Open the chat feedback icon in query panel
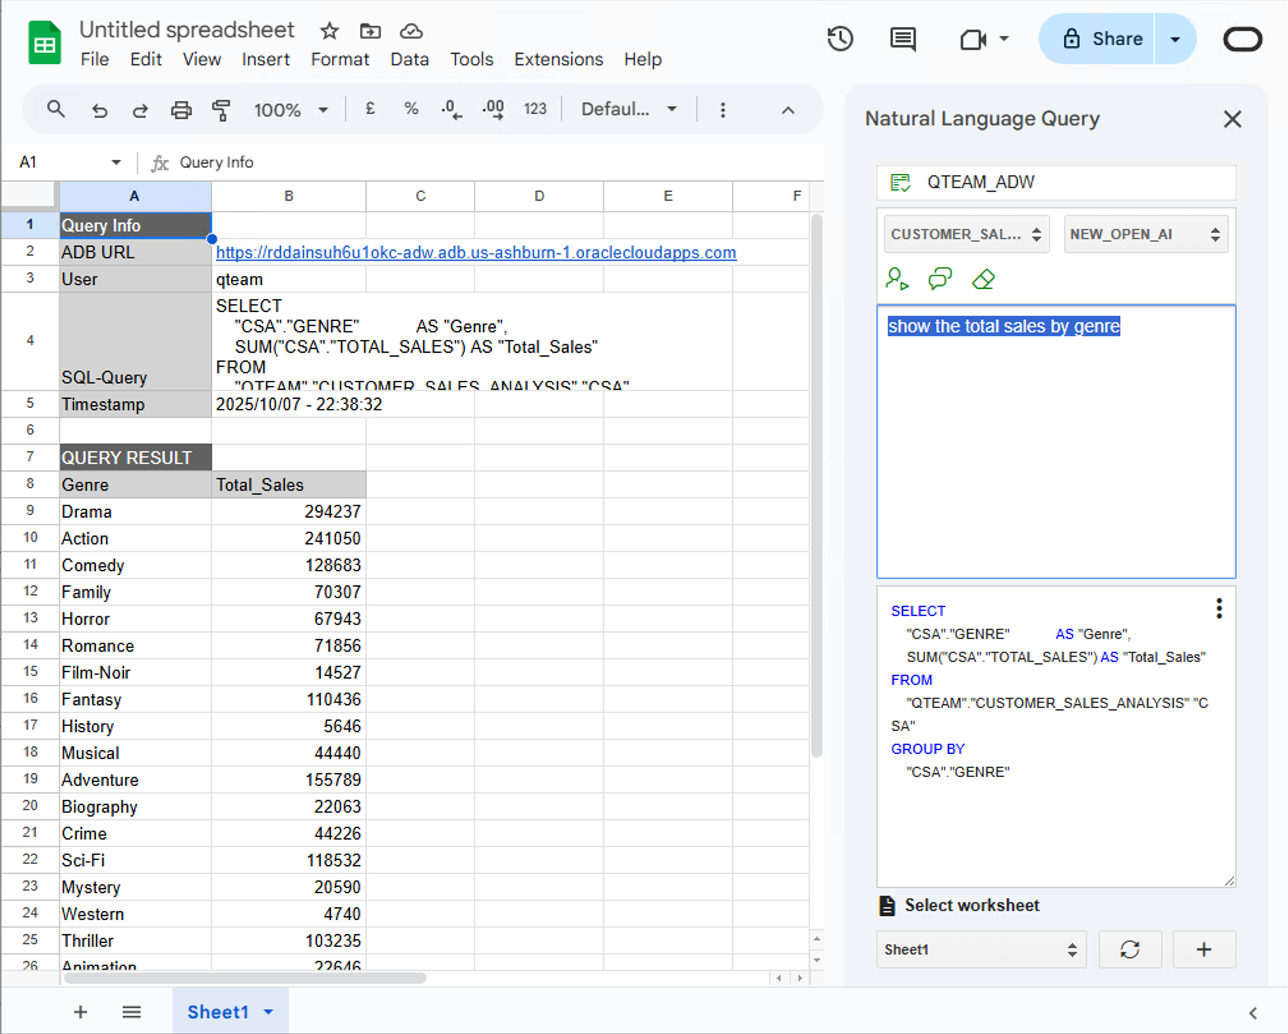The image size is (1288, 1034). pyautogui.click(x=939, y=279)
